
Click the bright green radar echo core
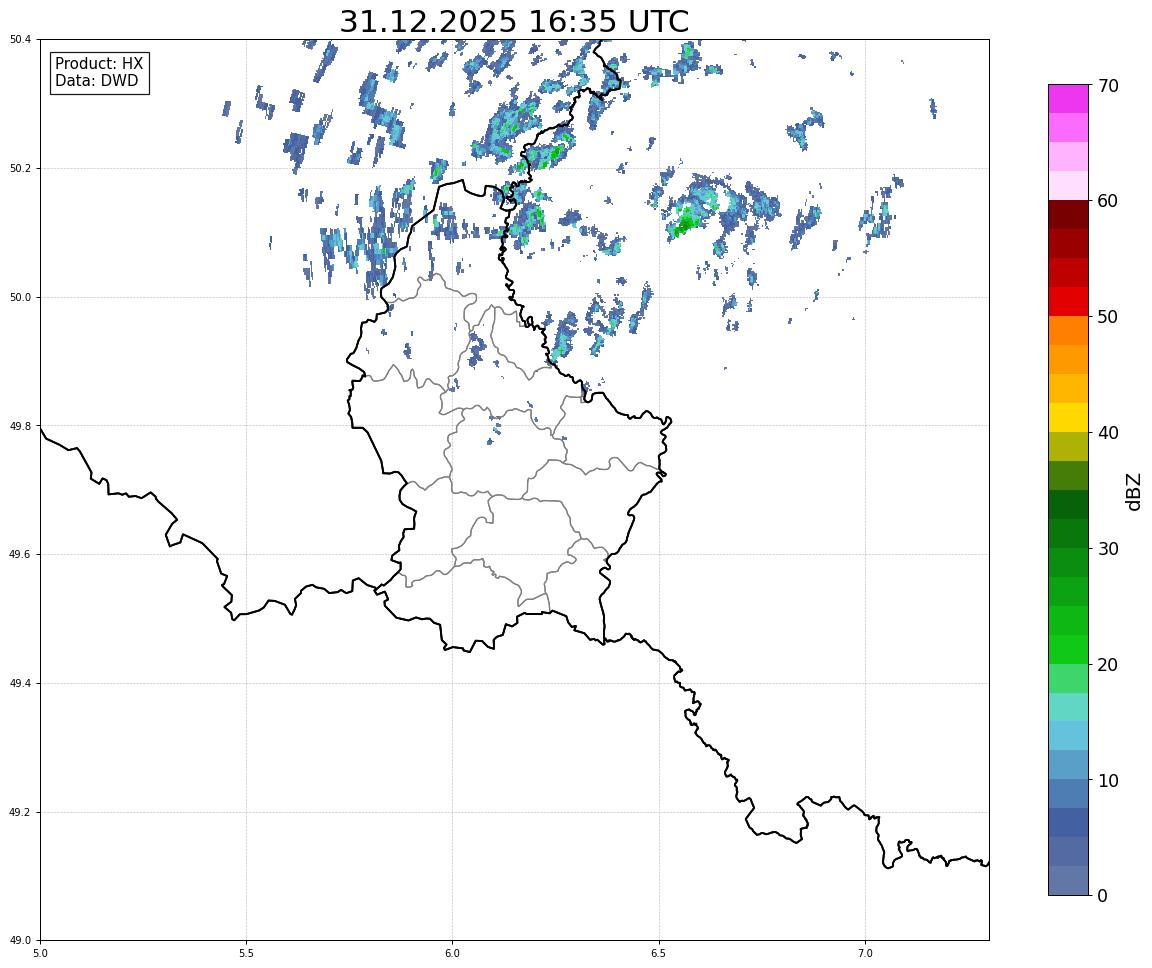pos(685,222)
